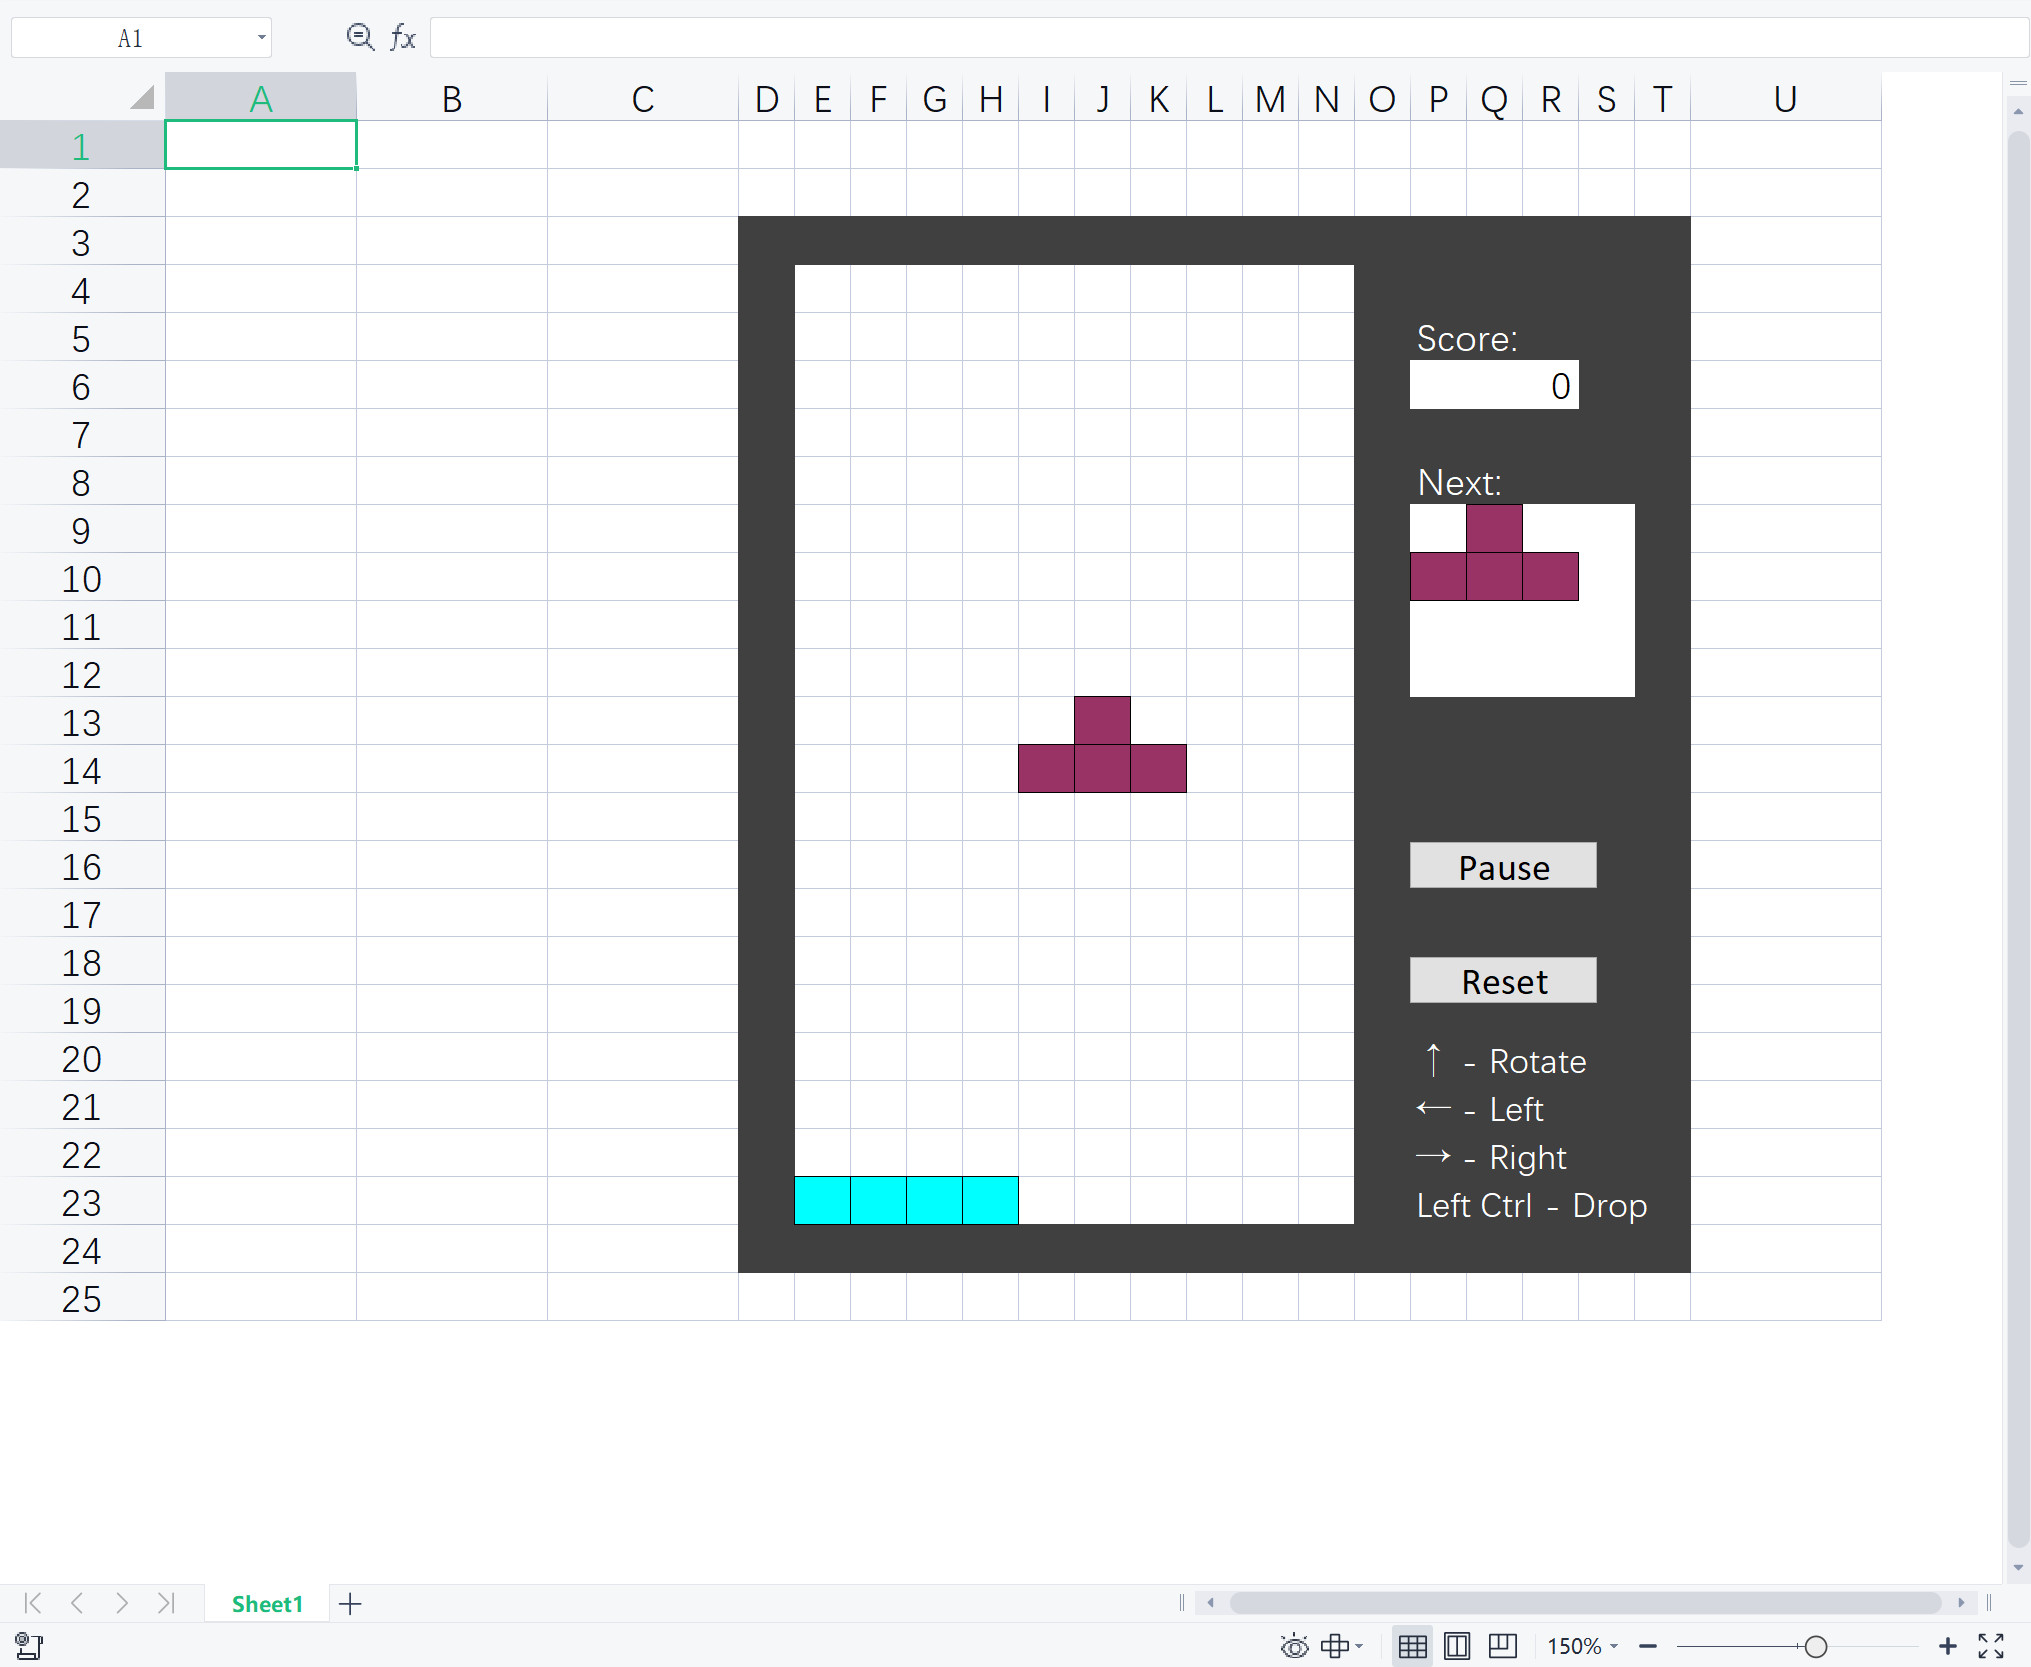Select column A header
Screen dimensions: 2031x1667
tap(261, 98)
